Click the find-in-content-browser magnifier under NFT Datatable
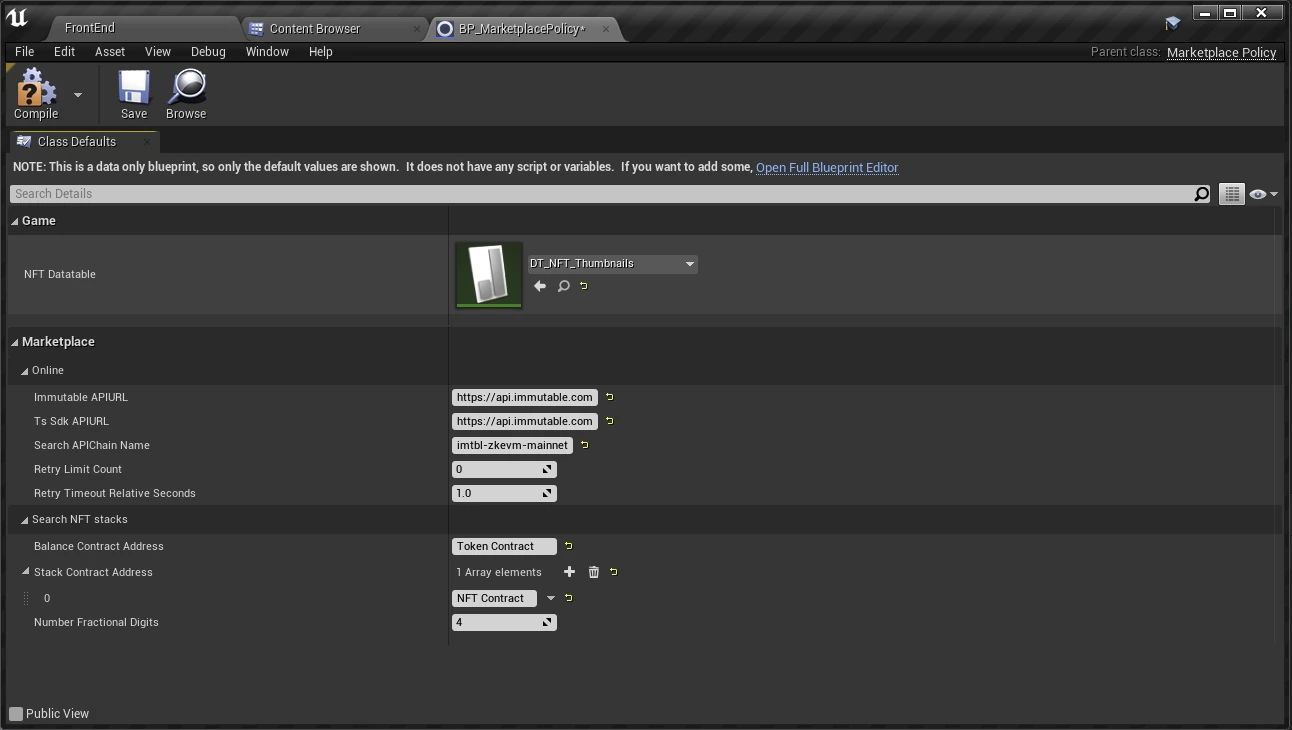Viewport: 1292px width, 730px height. pyautogui.click(x=563, y=286)
